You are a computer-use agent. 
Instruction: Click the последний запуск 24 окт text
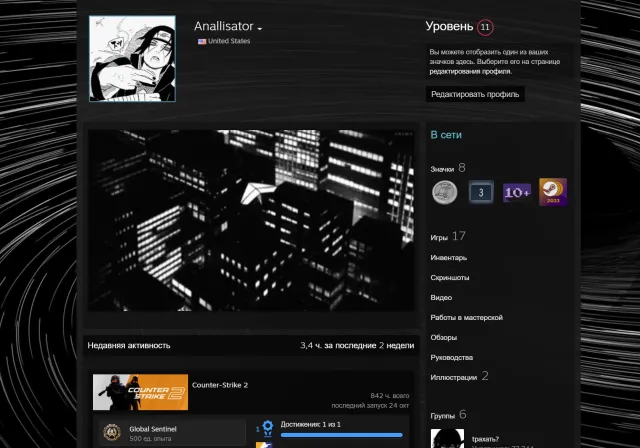(x=370, y=406)
